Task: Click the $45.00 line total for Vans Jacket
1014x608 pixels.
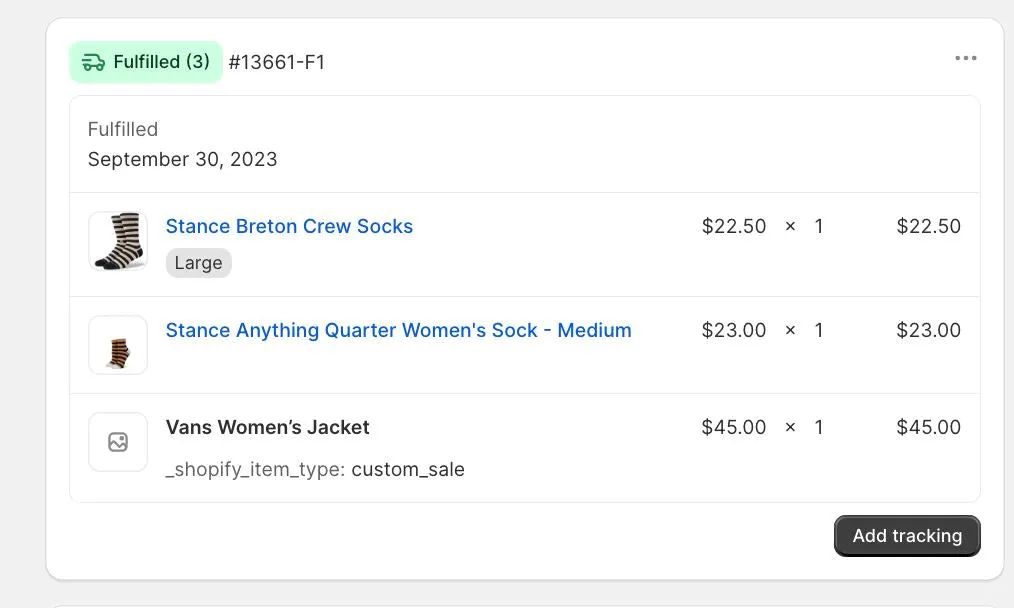Action: point(928,428)
